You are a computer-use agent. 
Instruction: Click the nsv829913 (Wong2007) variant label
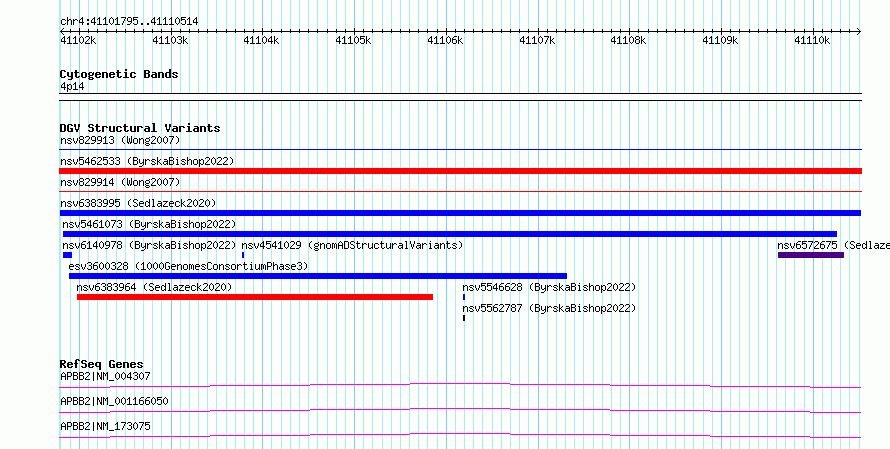click(x=120, y=140)
